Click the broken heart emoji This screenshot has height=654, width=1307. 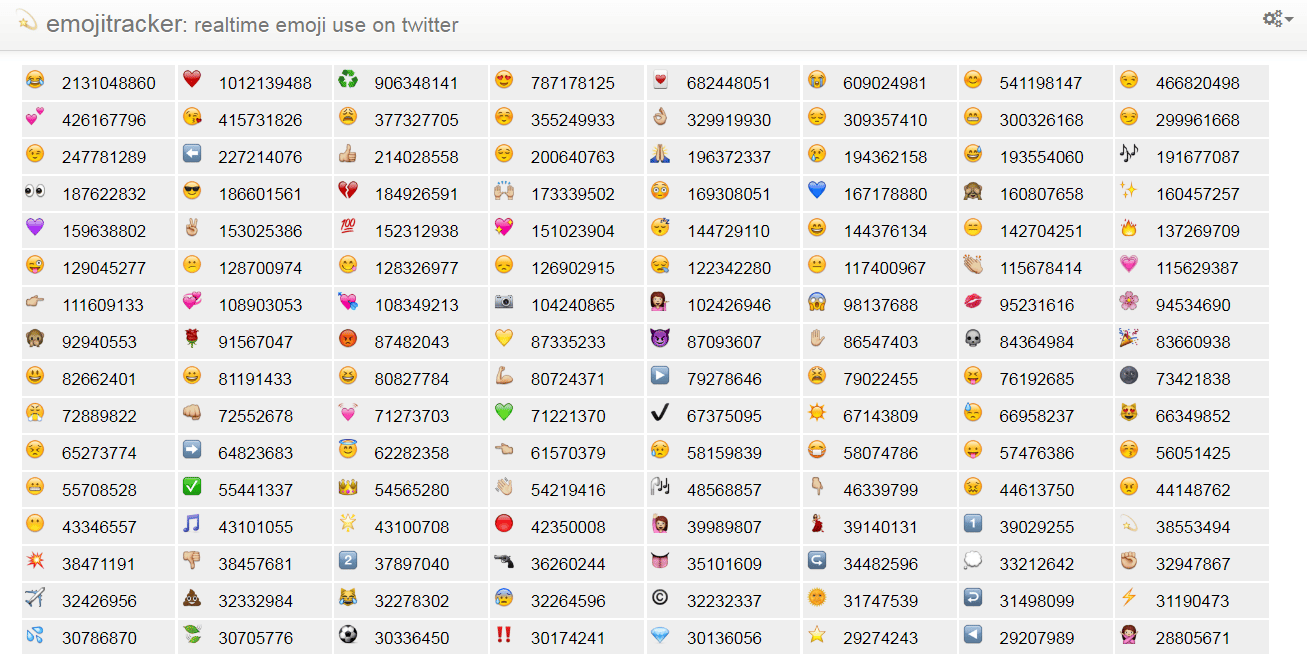point(348,193)
